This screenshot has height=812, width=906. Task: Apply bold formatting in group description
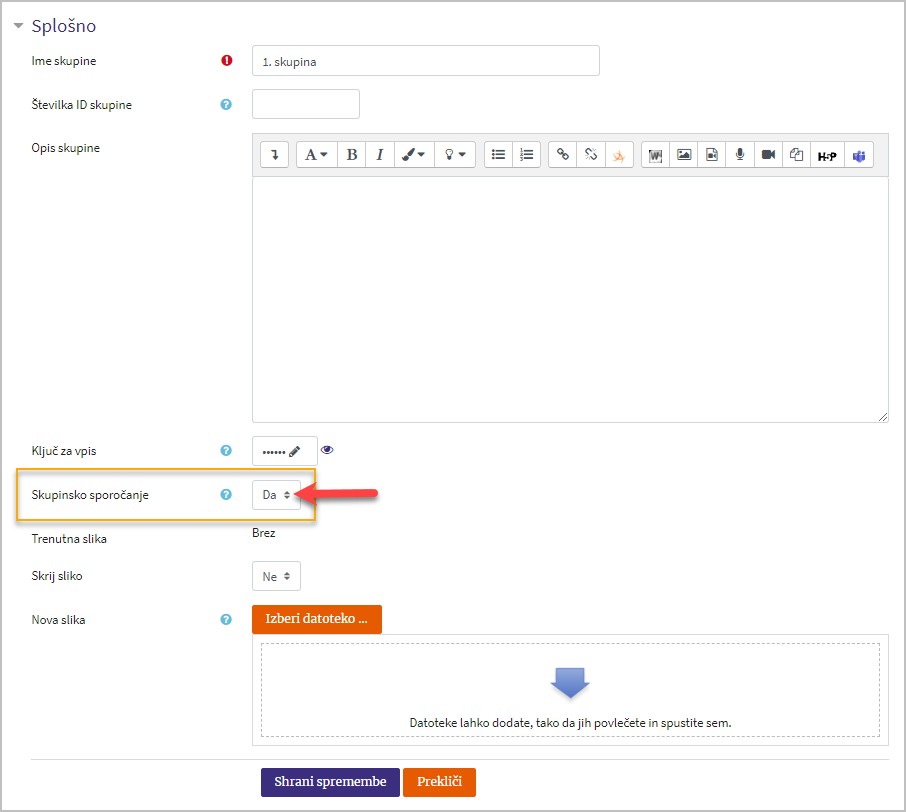351,155
